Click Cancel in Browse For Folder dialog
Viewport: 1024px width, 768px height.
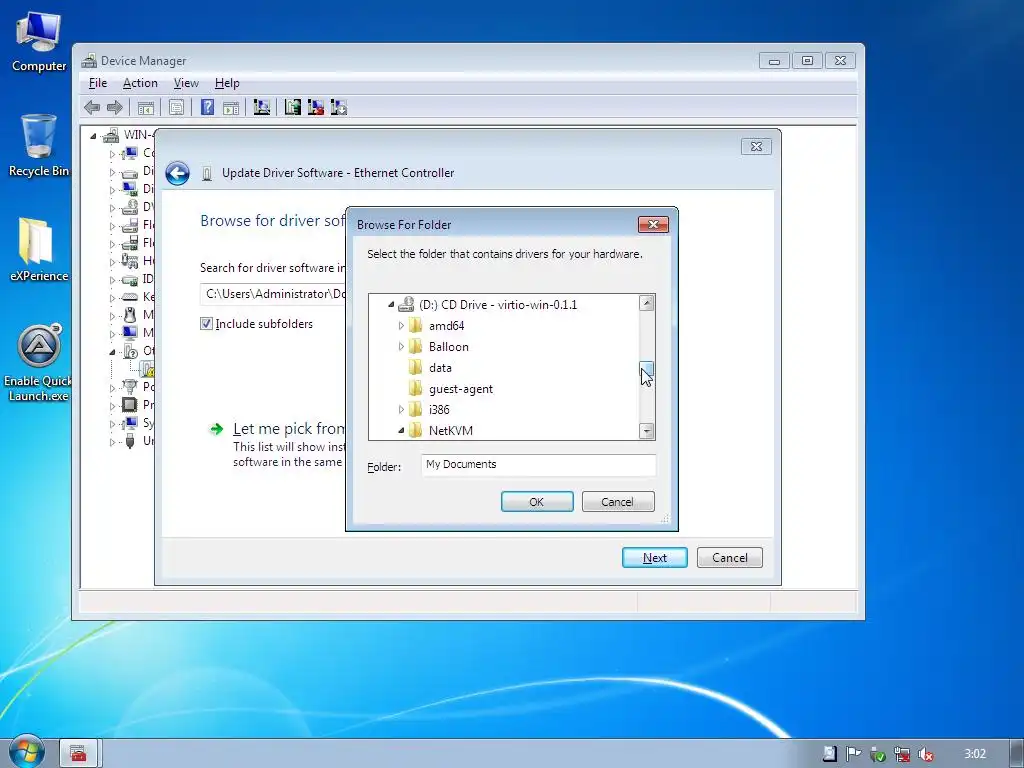(618, 502)
